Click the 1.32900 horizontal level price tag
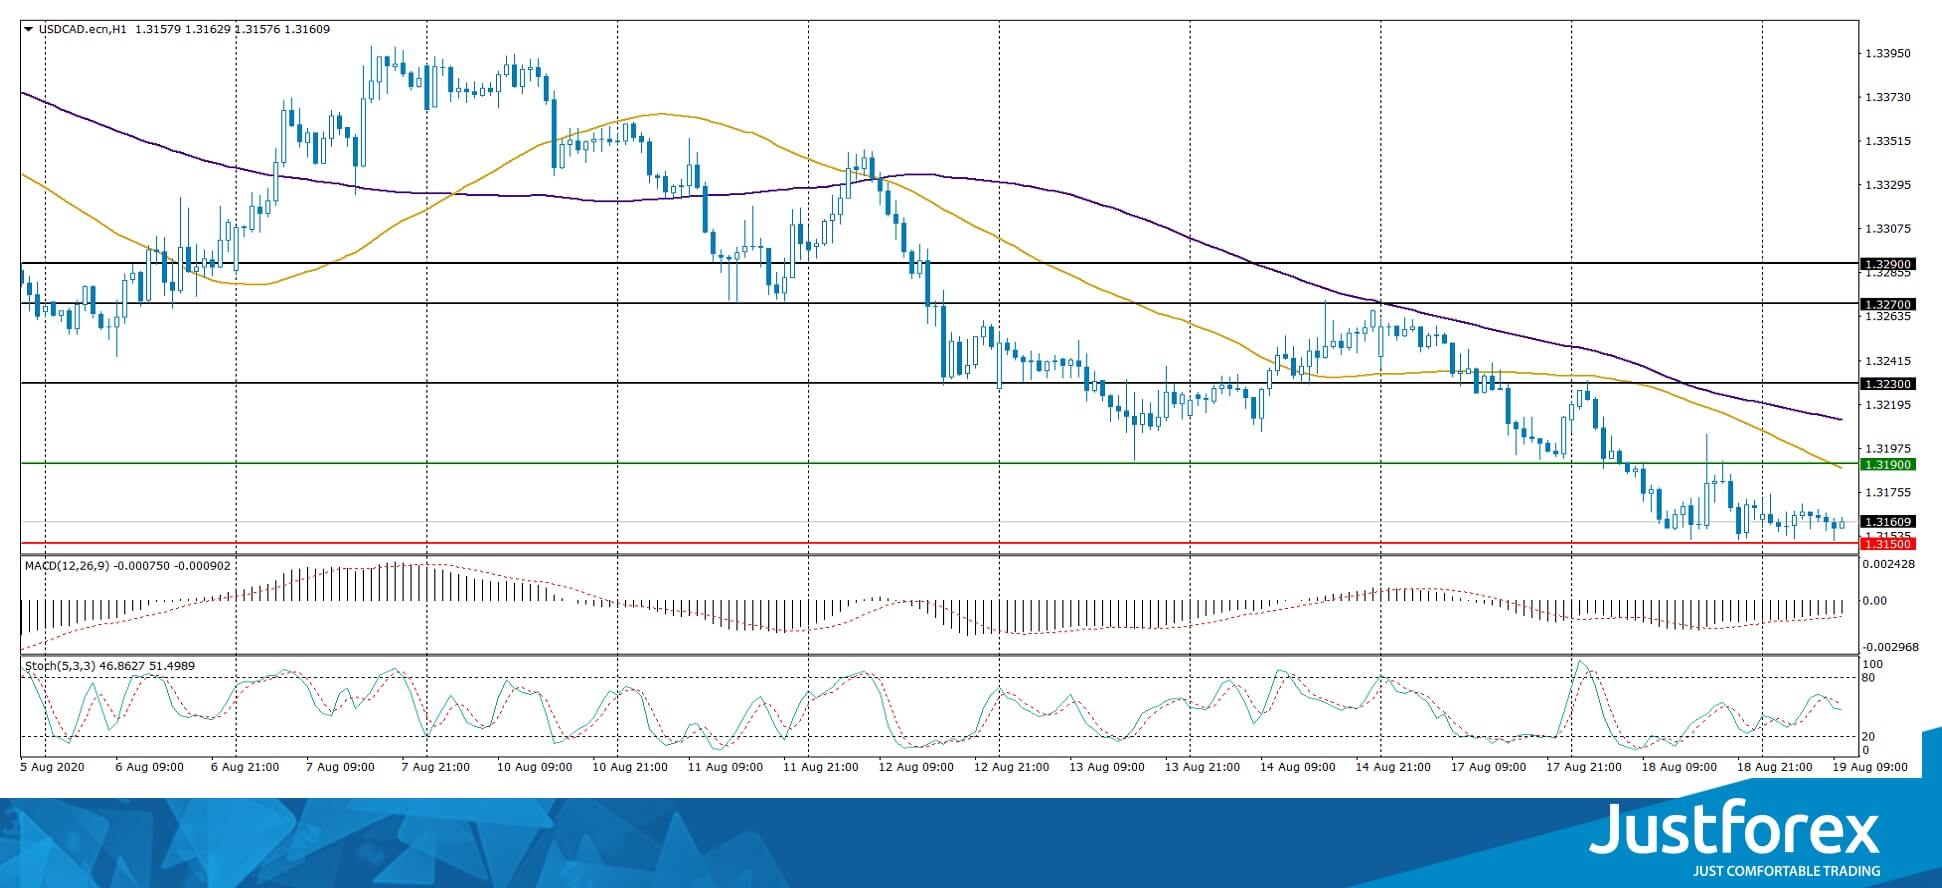1942x888 pixels. [x=1887, y=264]
